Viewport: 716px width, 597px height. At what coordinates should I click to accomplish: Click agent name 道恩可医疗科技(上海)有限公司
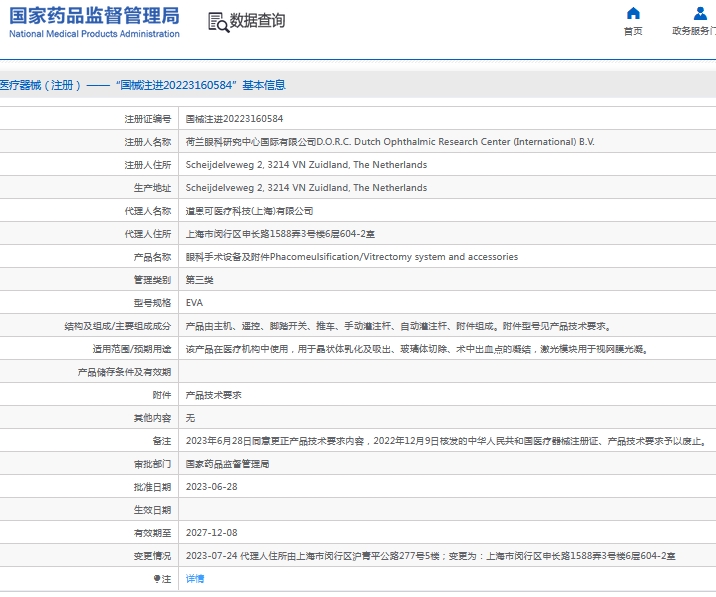click(x=249, y=211)
